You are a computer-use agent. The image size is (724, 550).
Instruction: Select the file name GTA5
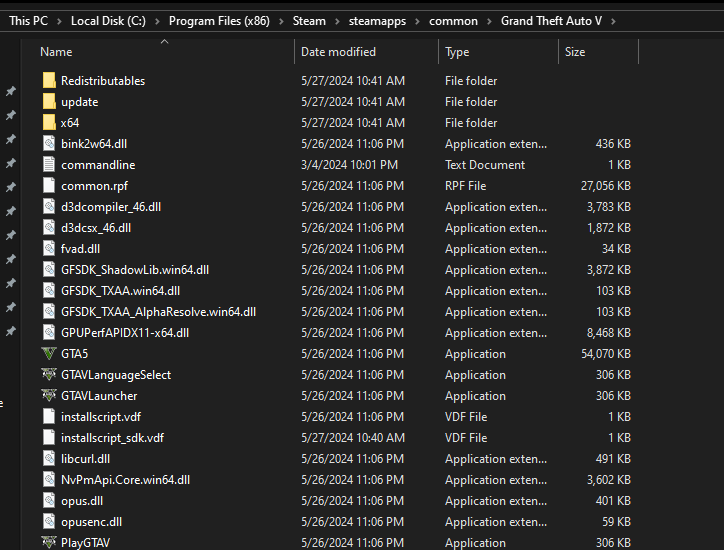click(74, 354)
